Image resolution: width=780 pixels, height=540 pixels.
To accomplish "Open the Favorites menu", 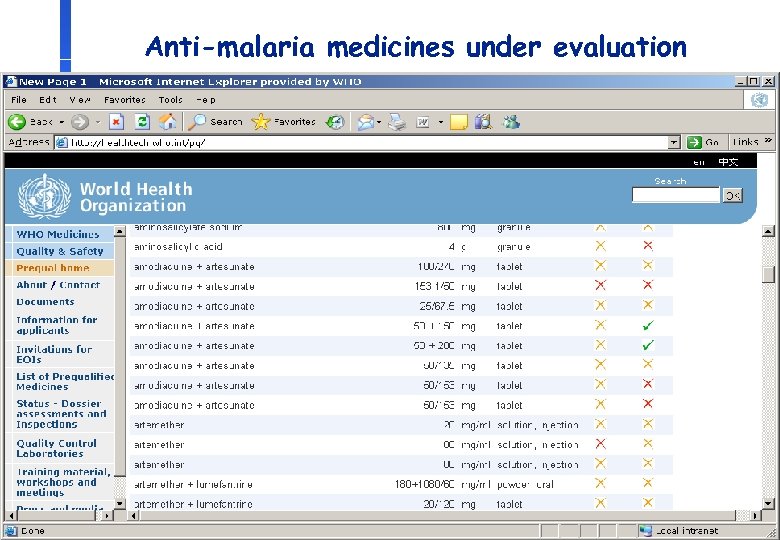I will click(124, 100).
